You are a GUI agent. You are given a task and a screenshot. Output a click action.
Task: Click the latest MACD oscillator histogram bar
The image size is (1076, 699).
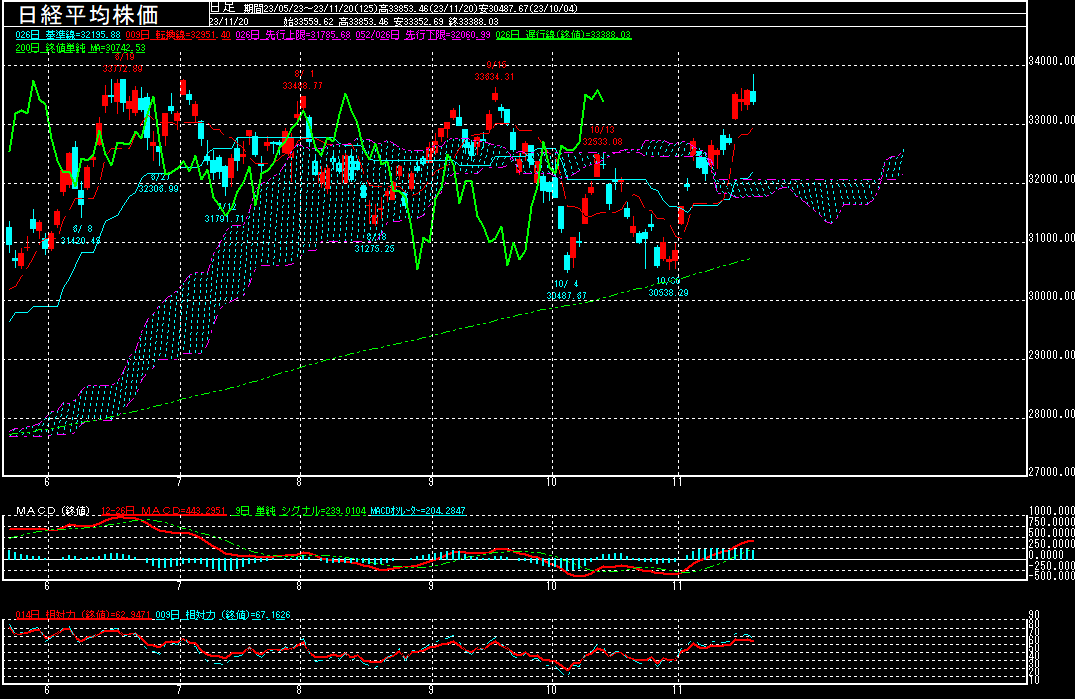click(753, 554)
